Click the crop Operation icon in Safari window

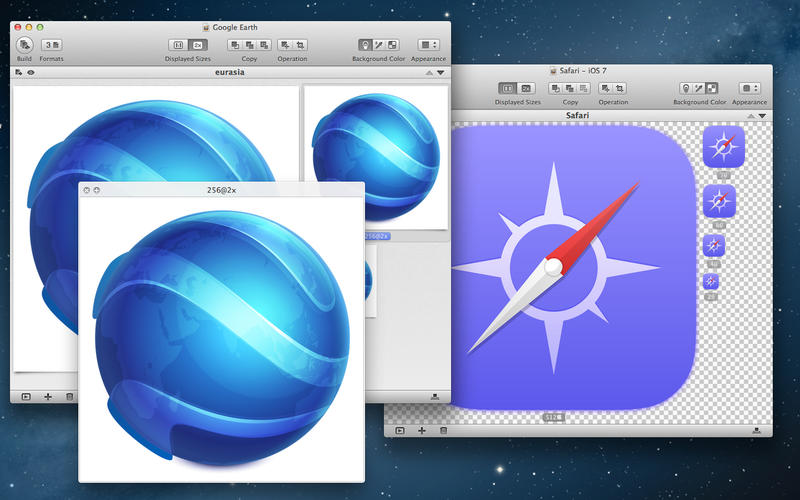point(621,88)
